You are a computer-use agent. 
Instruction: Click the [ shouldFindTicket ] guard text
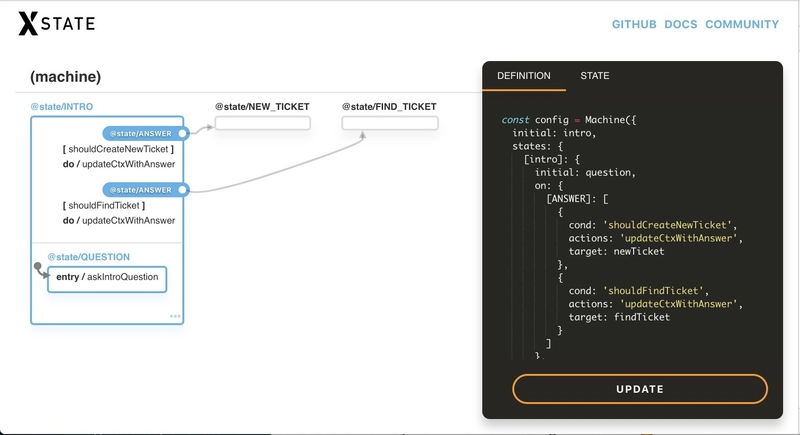(x=104, y=205)
